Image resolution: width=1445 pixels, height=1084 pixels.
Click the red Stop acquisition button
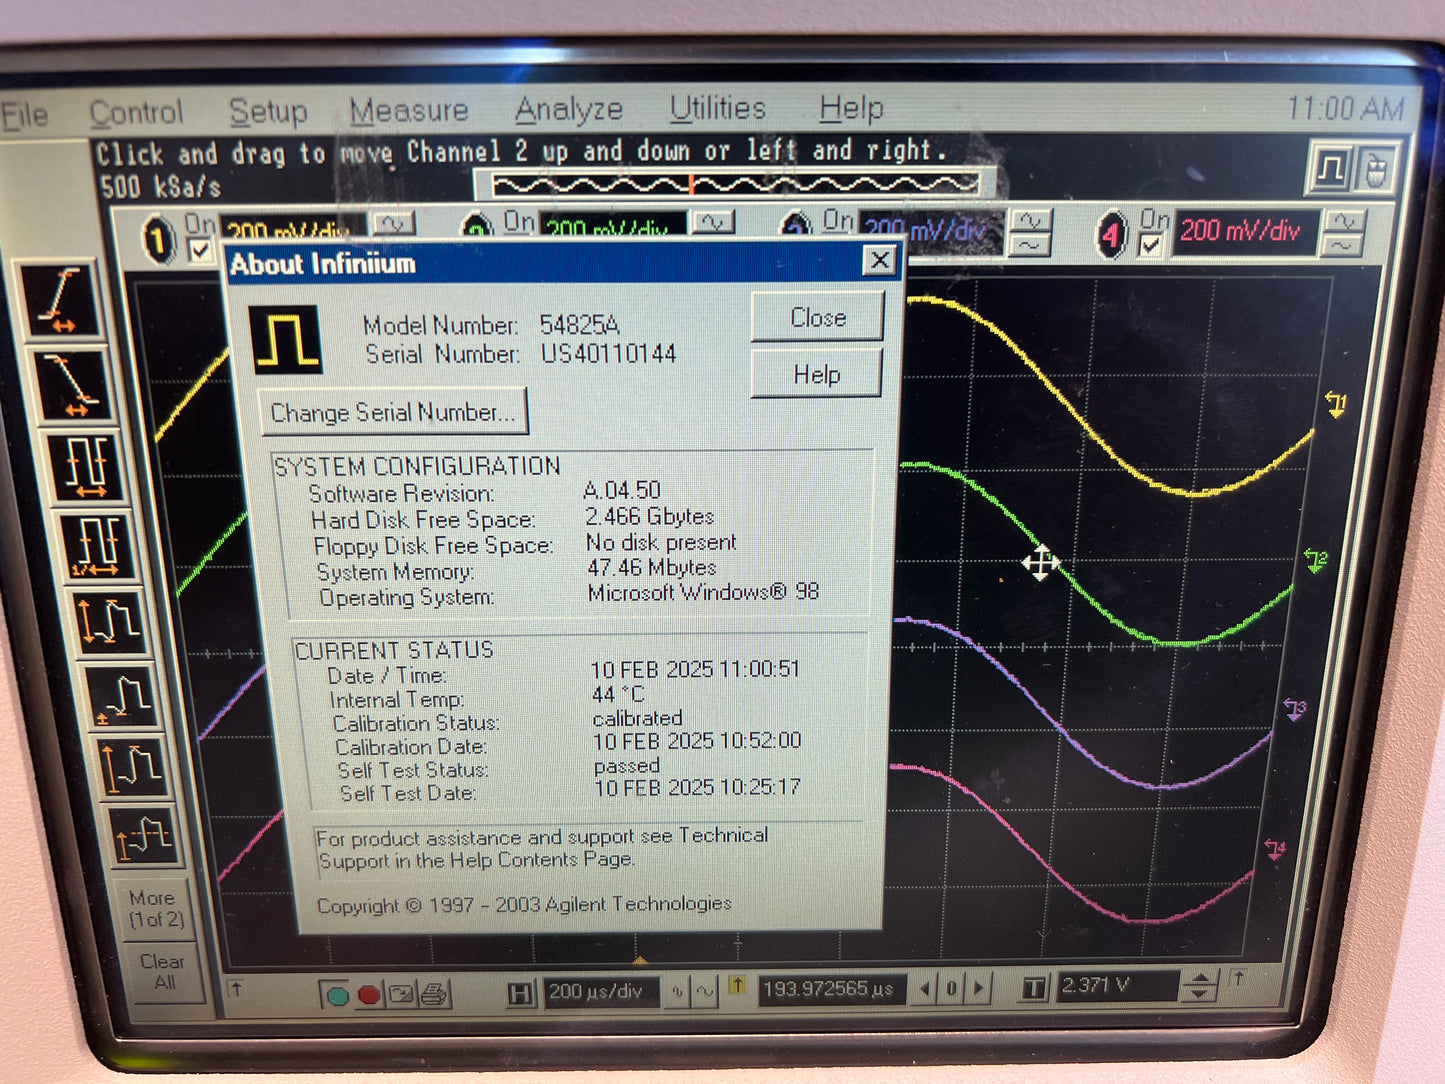[369, 995]
